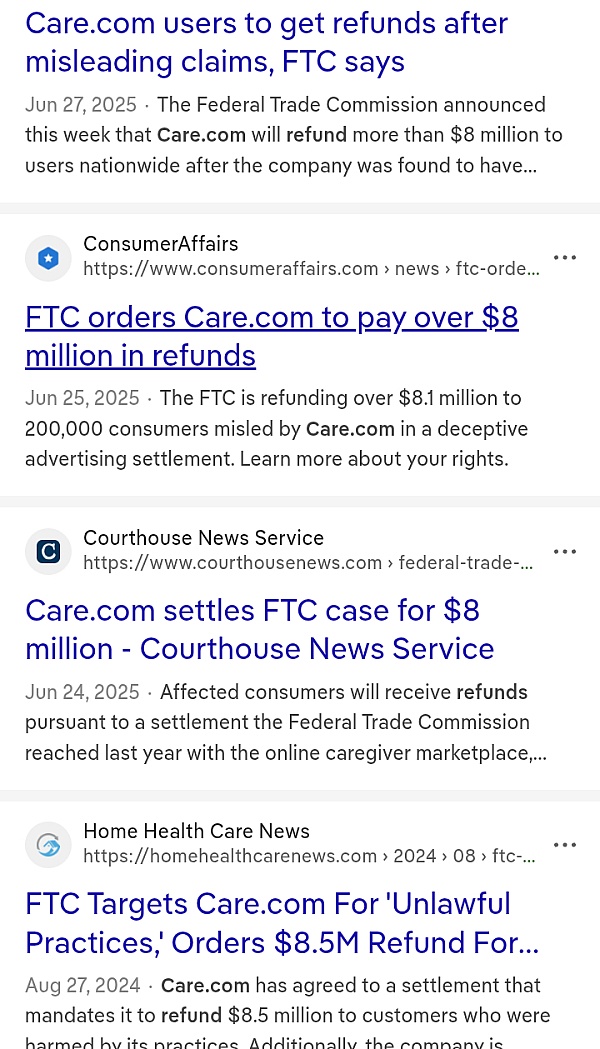
Task: Open "Care.com users to get refunds" headline
Action: click(266, 42)
